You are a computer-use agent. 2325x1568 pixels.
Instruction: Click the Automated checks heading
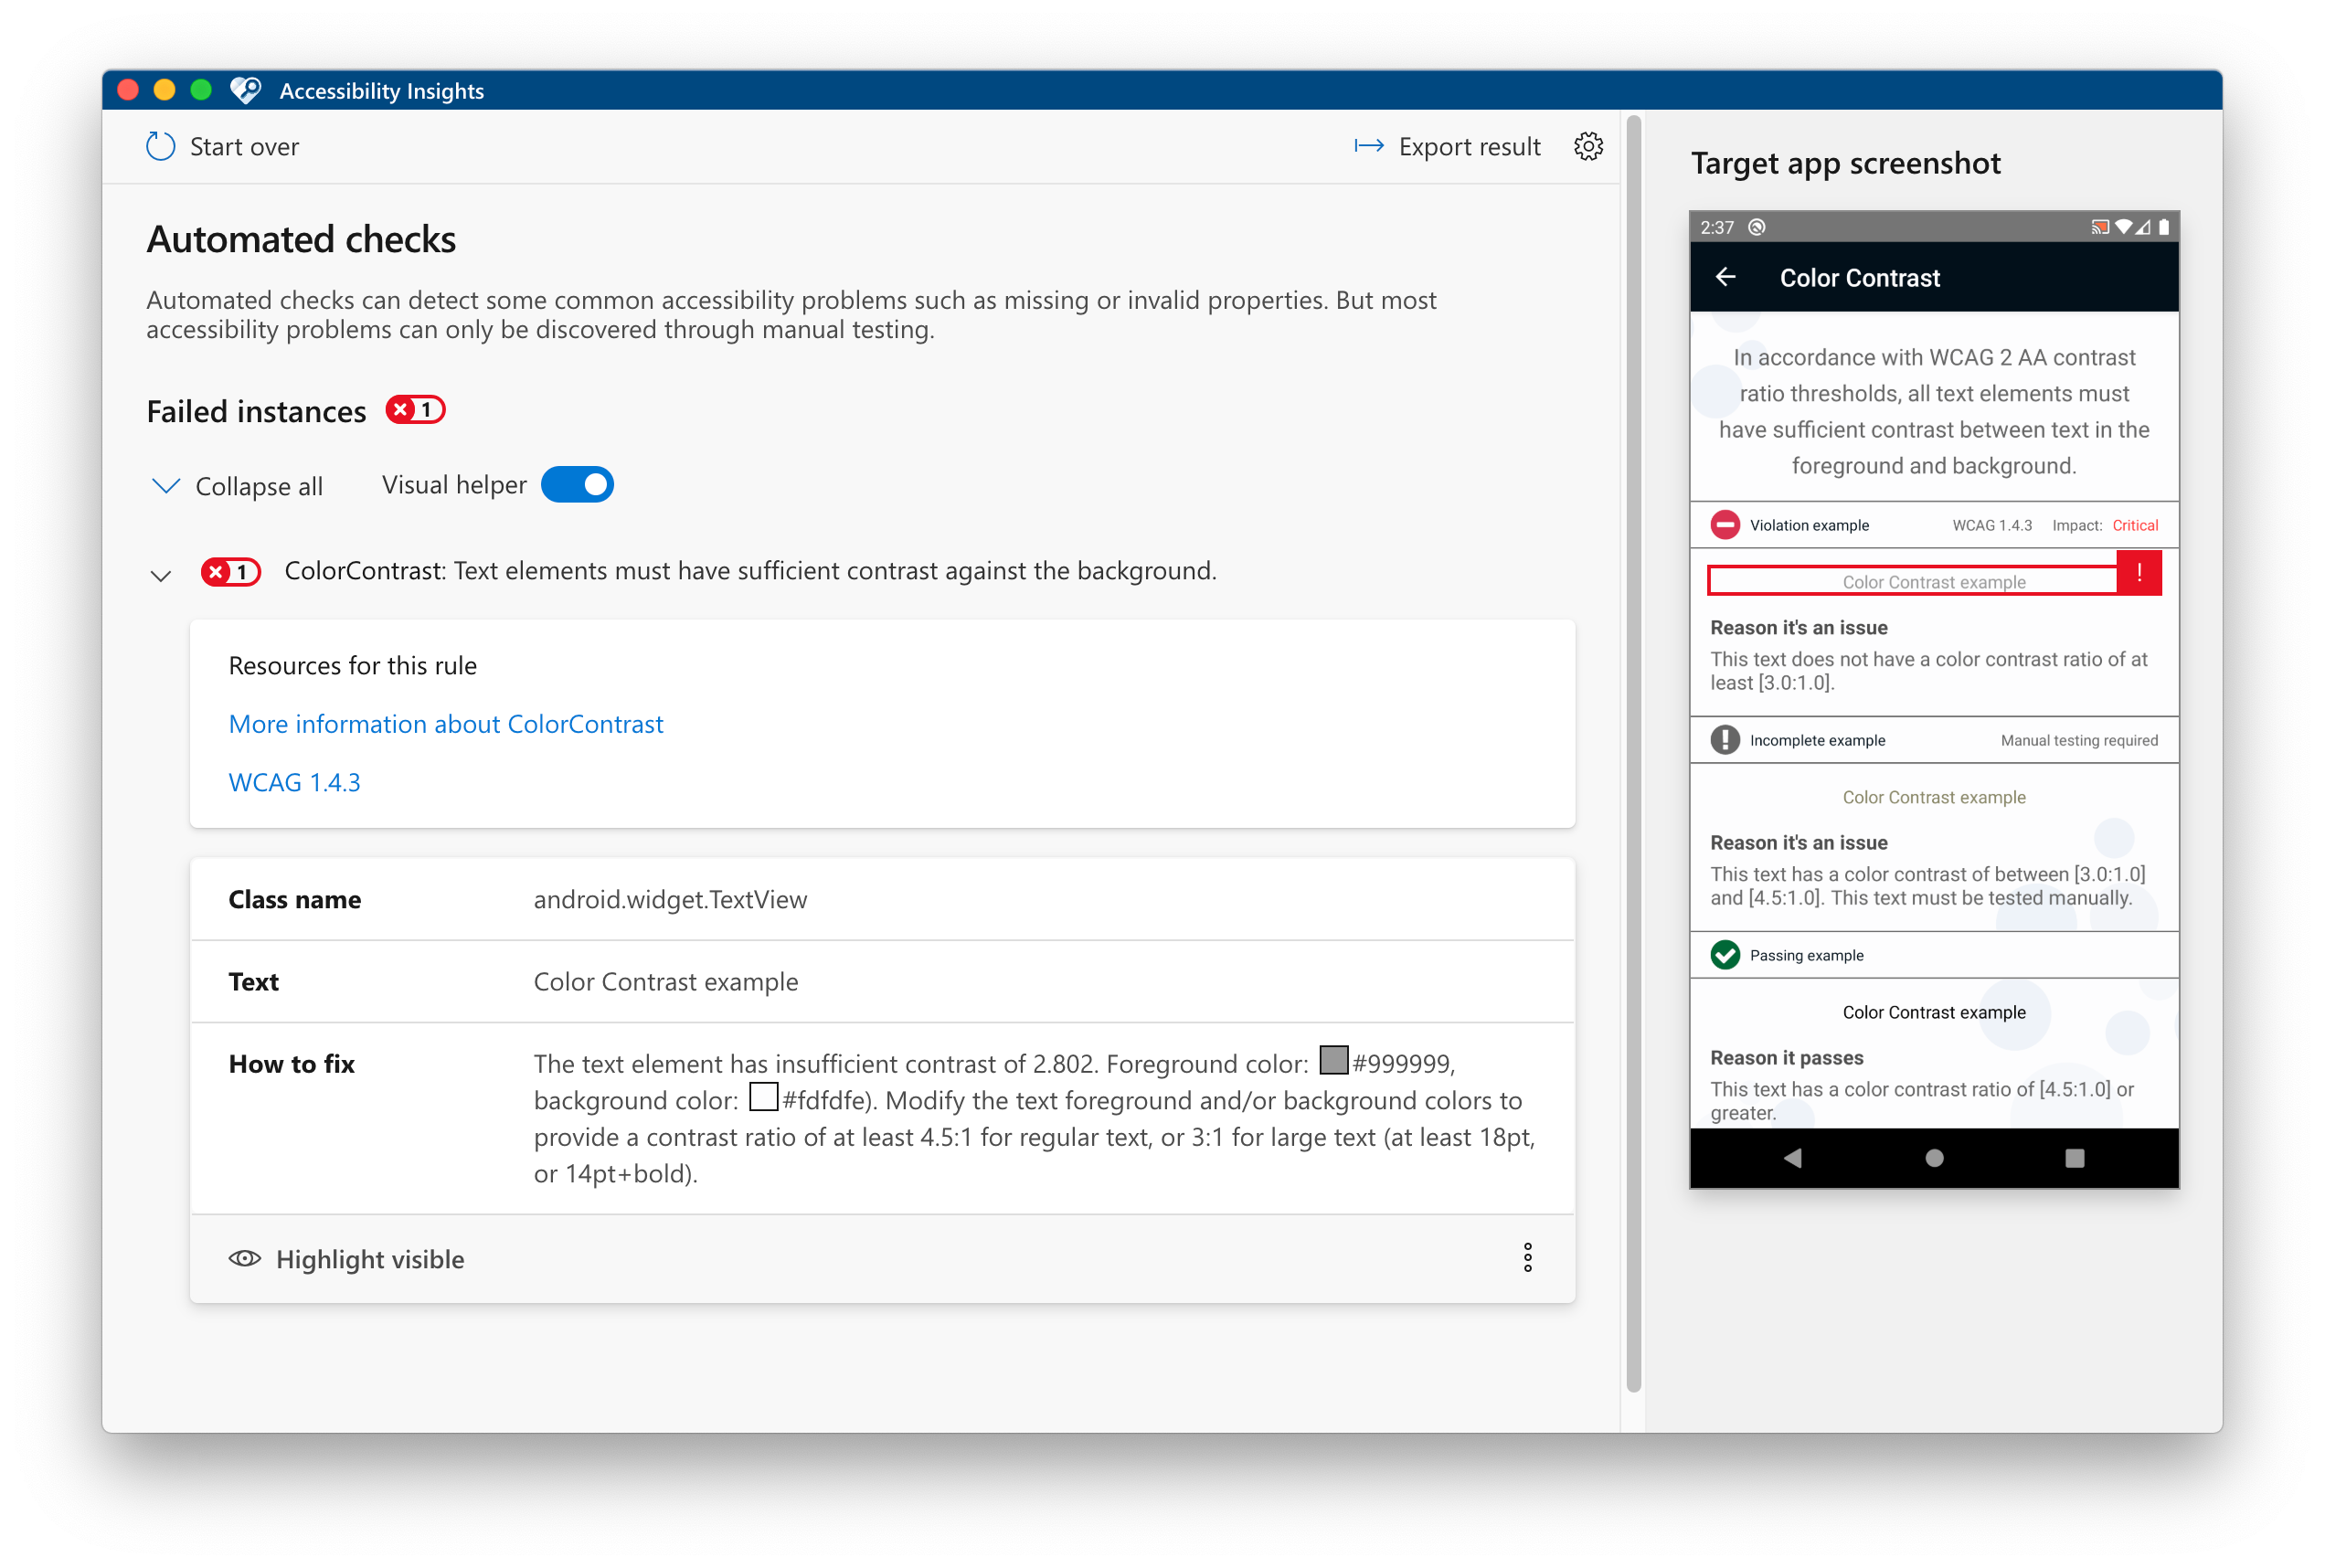(301, 239)
